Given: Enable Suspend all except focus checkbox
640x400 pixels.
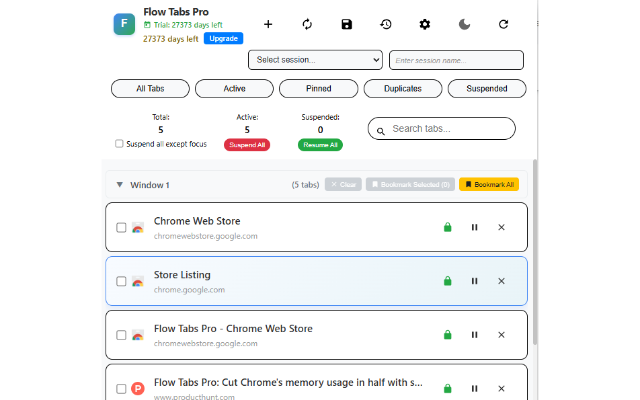Looking at the screenshot, I should point(119,144).
